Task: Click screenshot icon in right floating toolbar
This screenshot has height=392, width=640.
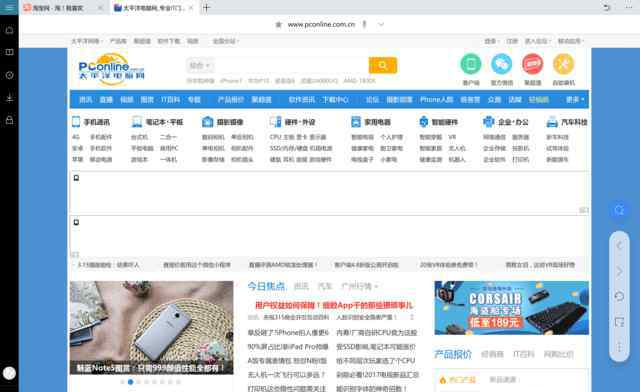Action: (x=619, y=322)
